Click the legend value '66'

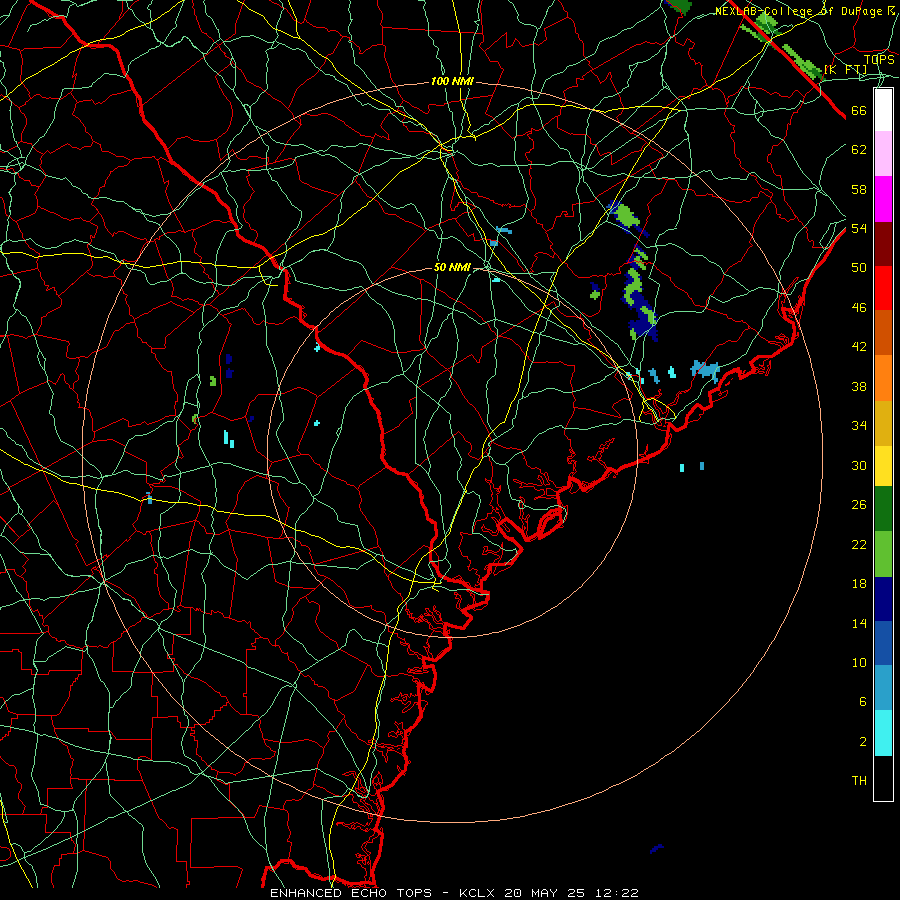point(859,111)
